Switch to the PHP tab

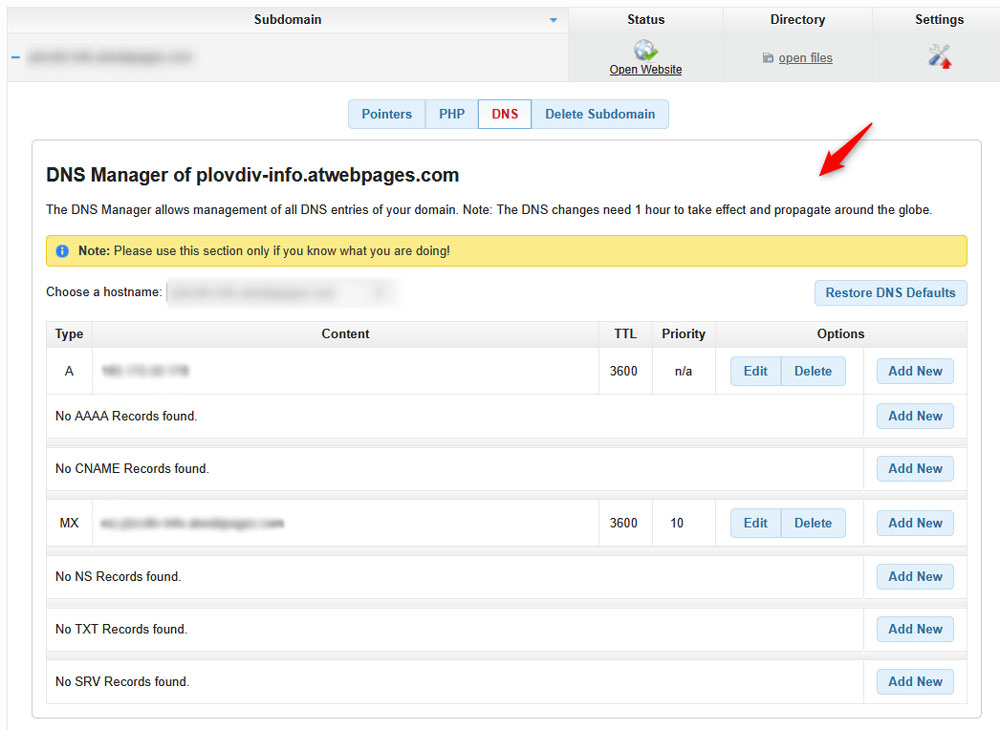click(451, 114)
